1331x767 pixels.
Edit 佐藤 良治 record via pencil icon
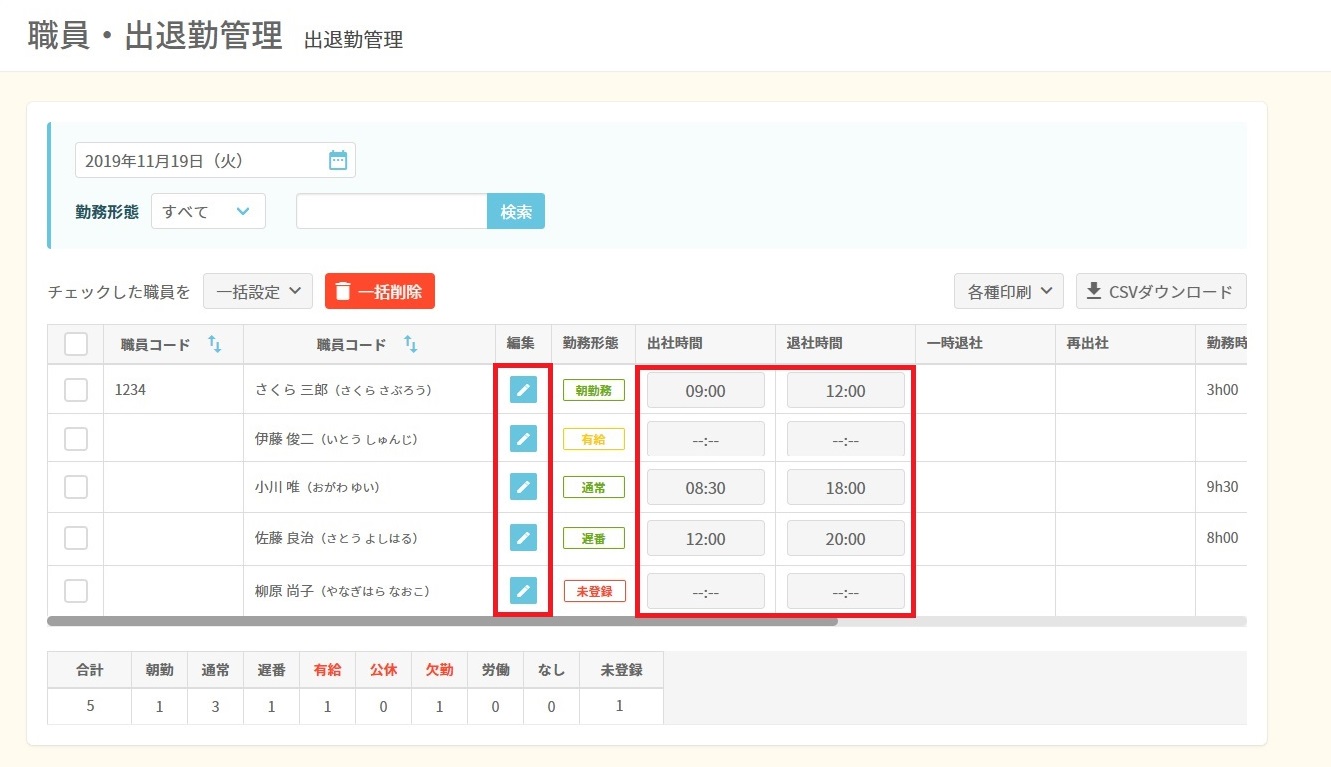pos(523,538)
